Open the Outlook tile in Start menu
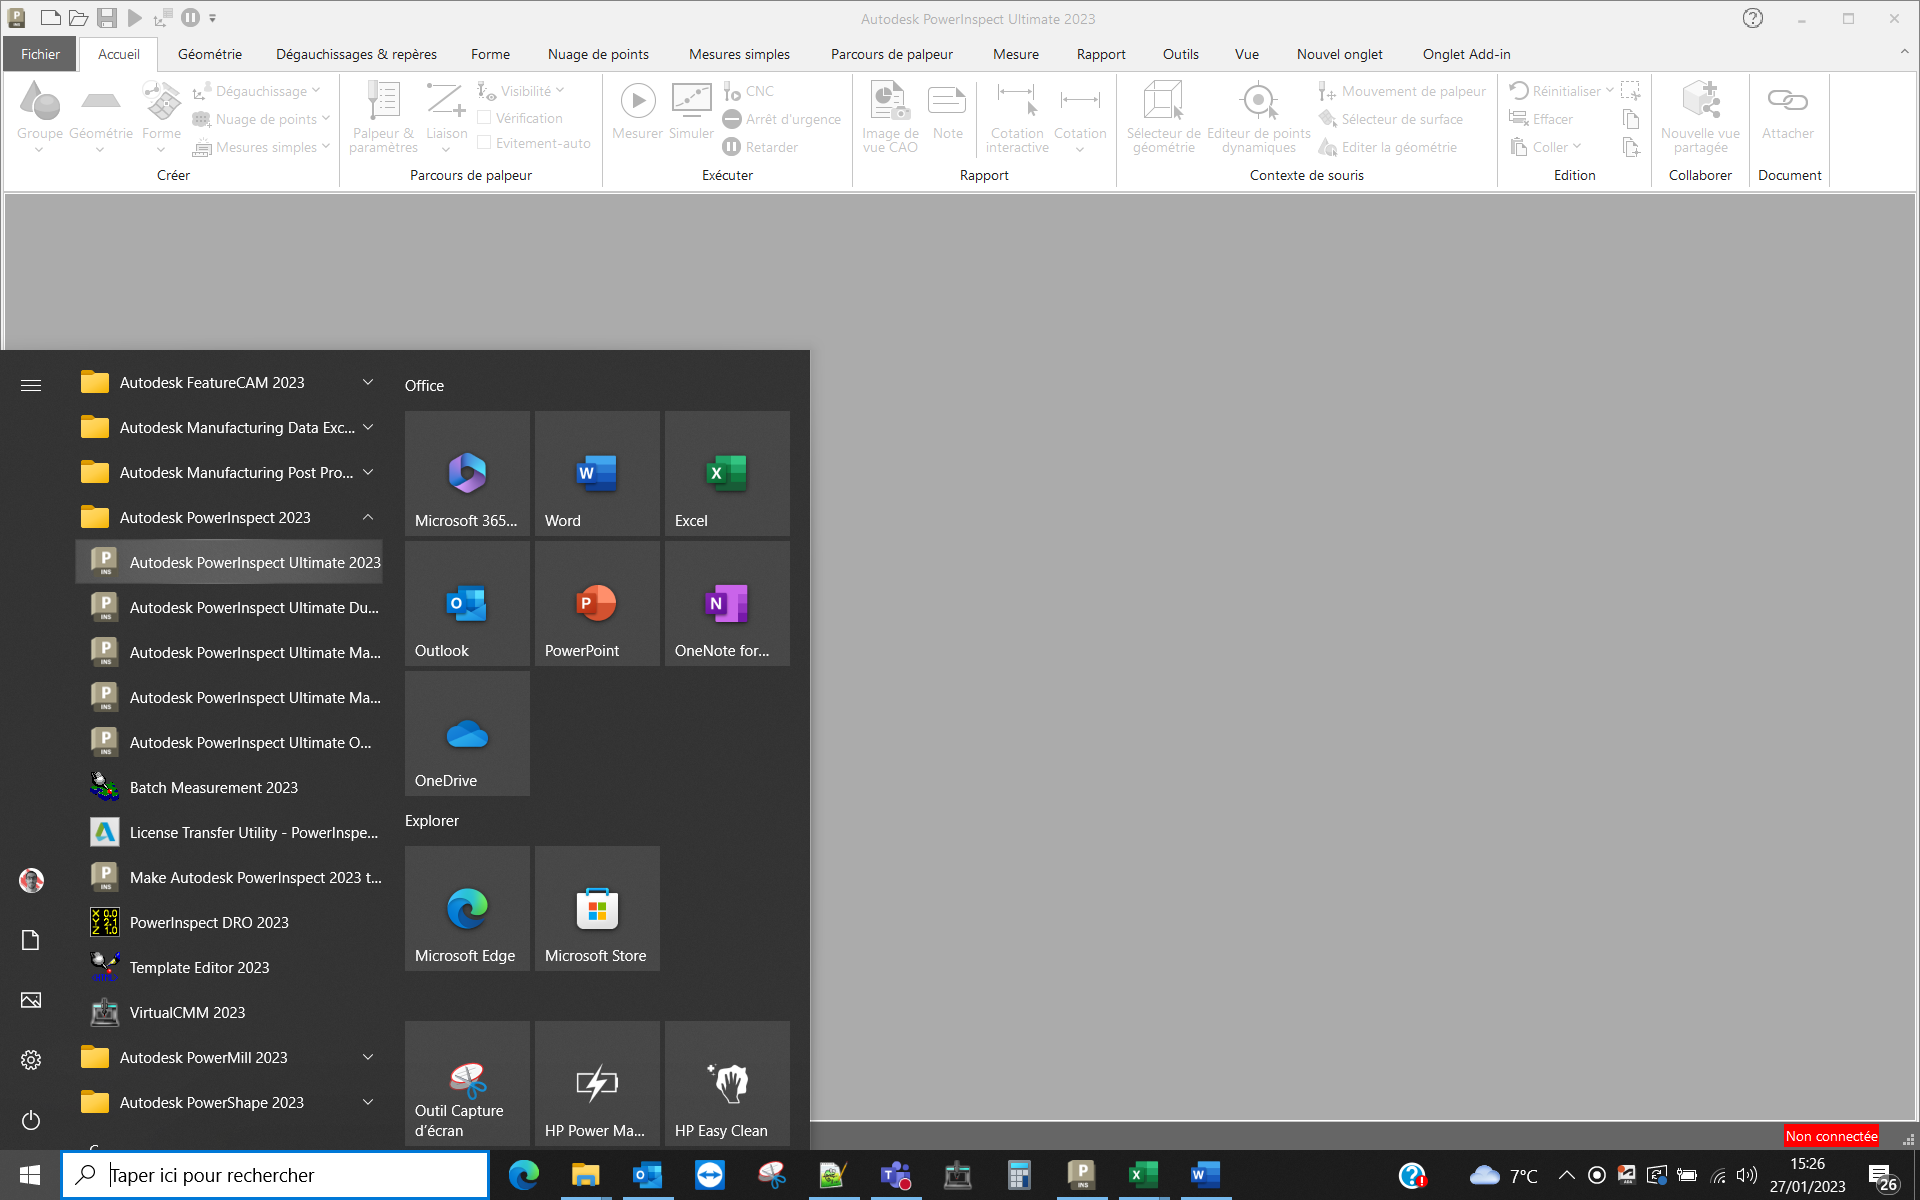Viewport: 1920px width, 1200px height. [467, 603]
